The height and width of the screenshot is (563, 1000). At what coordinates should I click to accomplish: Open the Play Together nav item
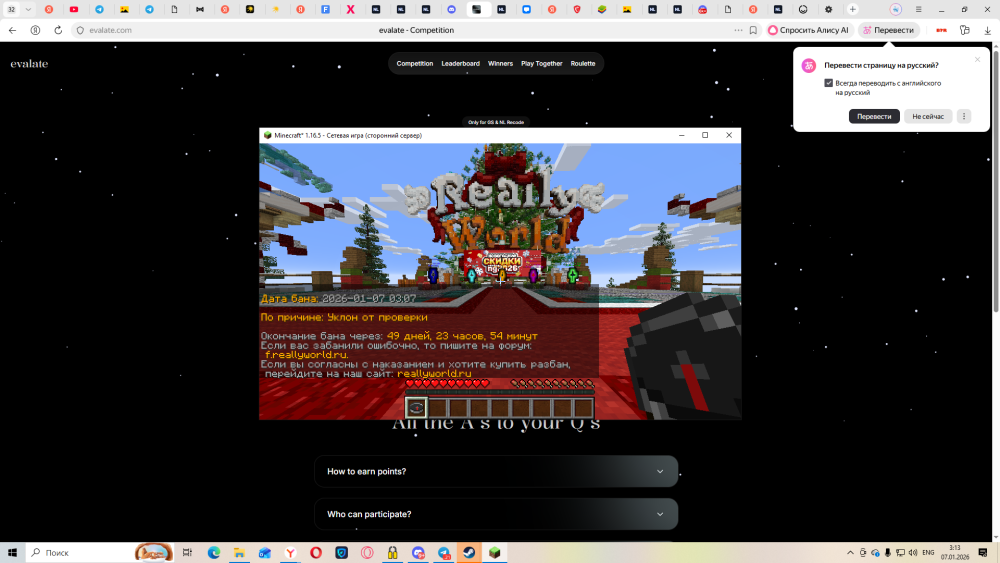541,64
